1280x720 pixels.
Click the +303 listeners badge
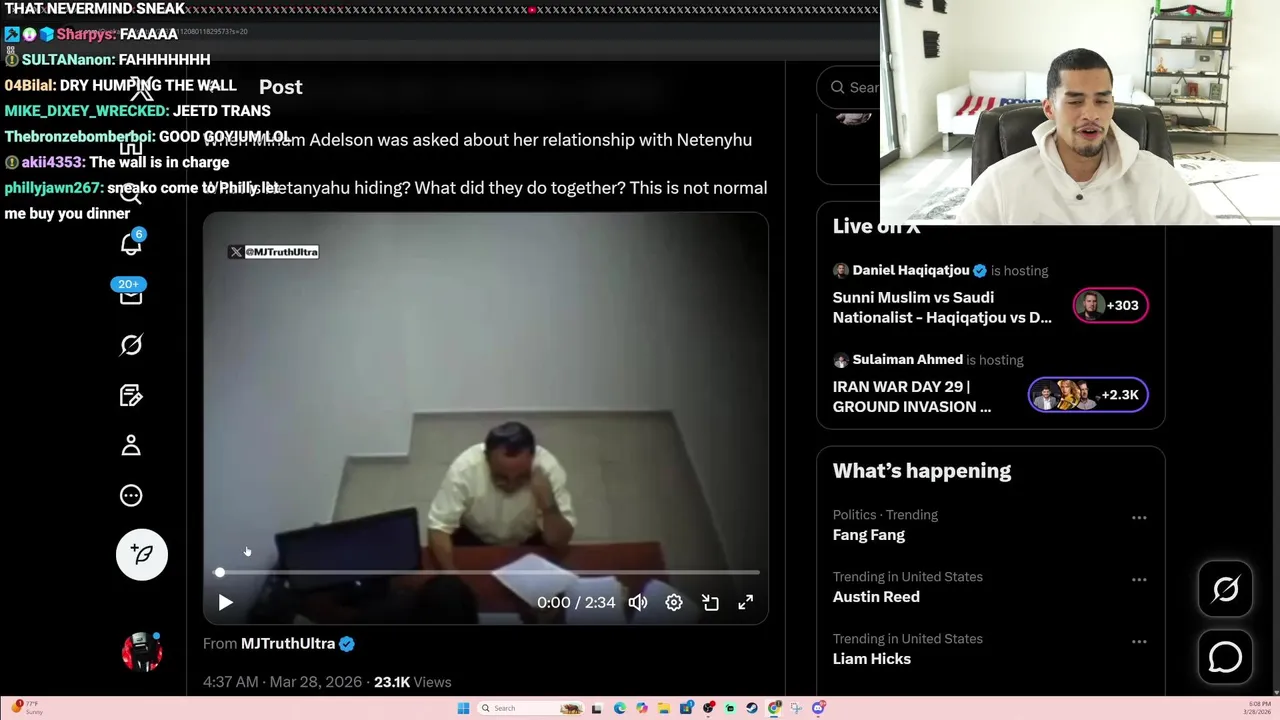point(1111,305)
